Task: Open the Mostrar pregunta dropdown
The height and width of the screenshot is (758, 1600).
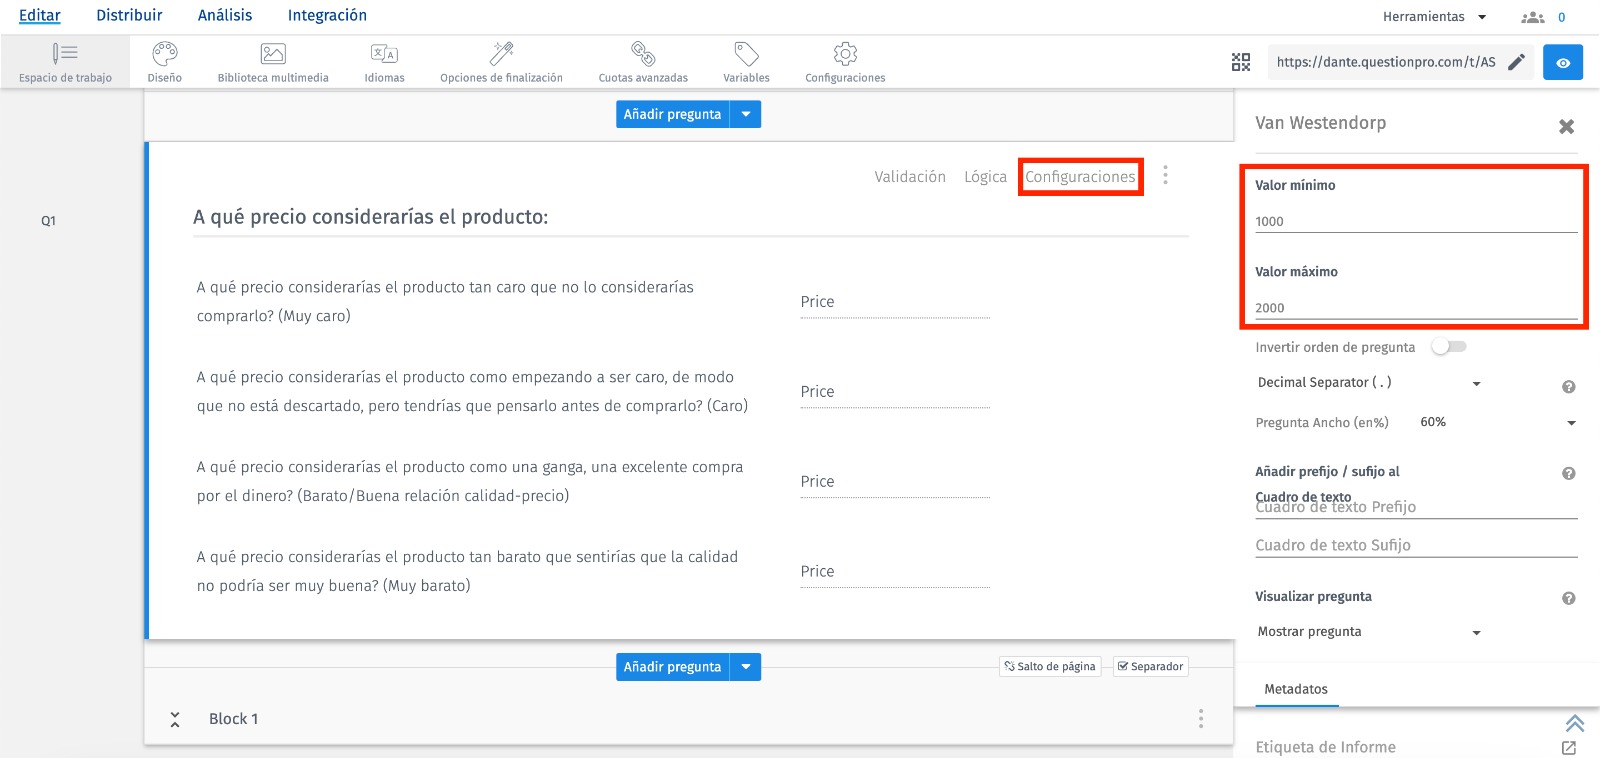Action: click(x=1370, y=632)
